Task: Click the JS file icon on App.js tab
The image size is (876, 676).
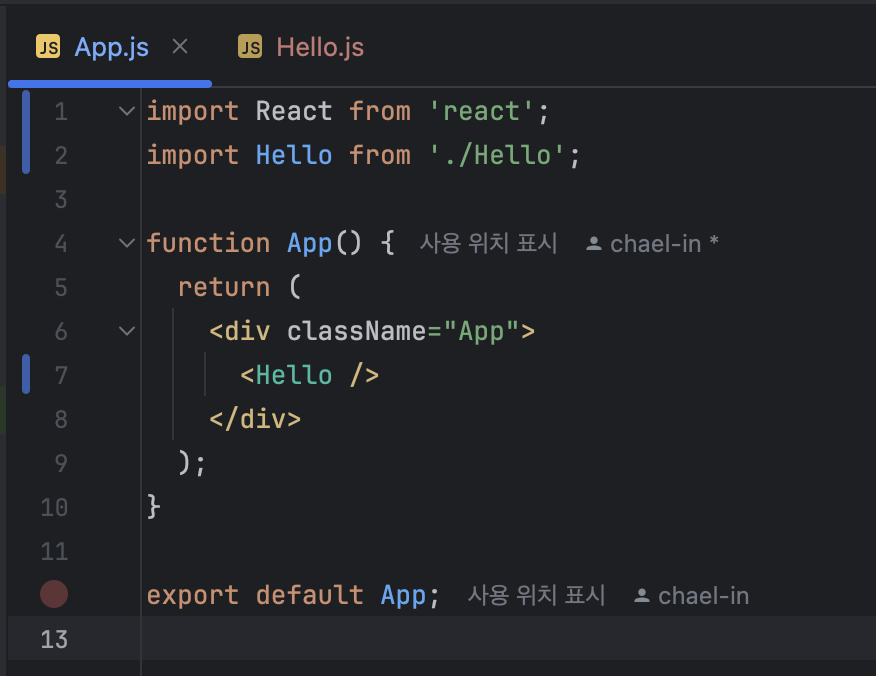Action: 48,46
